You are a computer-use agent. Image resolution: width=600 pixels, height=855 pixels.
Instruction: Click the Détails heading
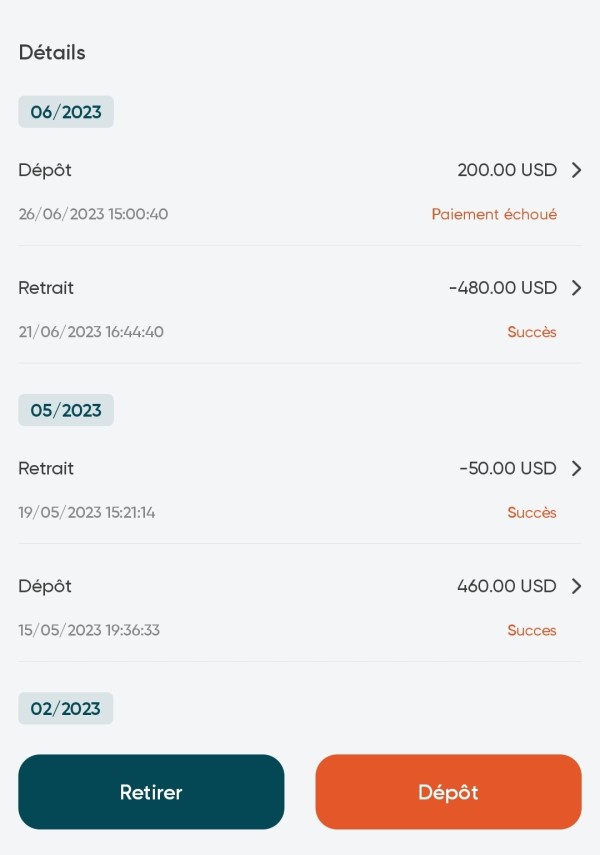click(52, 53)
